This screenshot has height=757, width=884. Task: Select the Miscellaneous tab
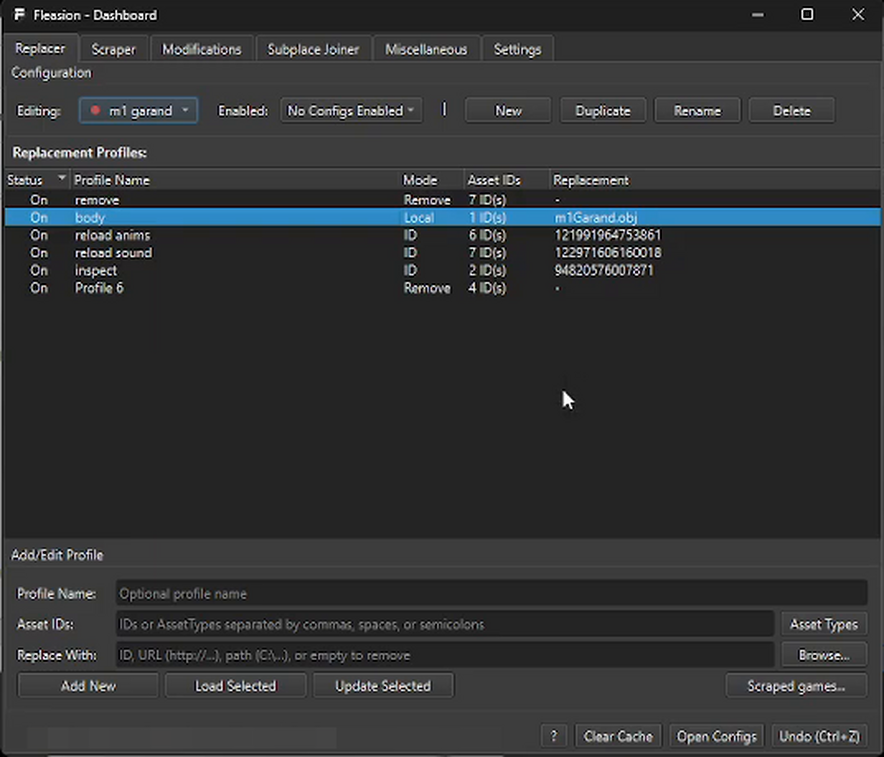426,50
